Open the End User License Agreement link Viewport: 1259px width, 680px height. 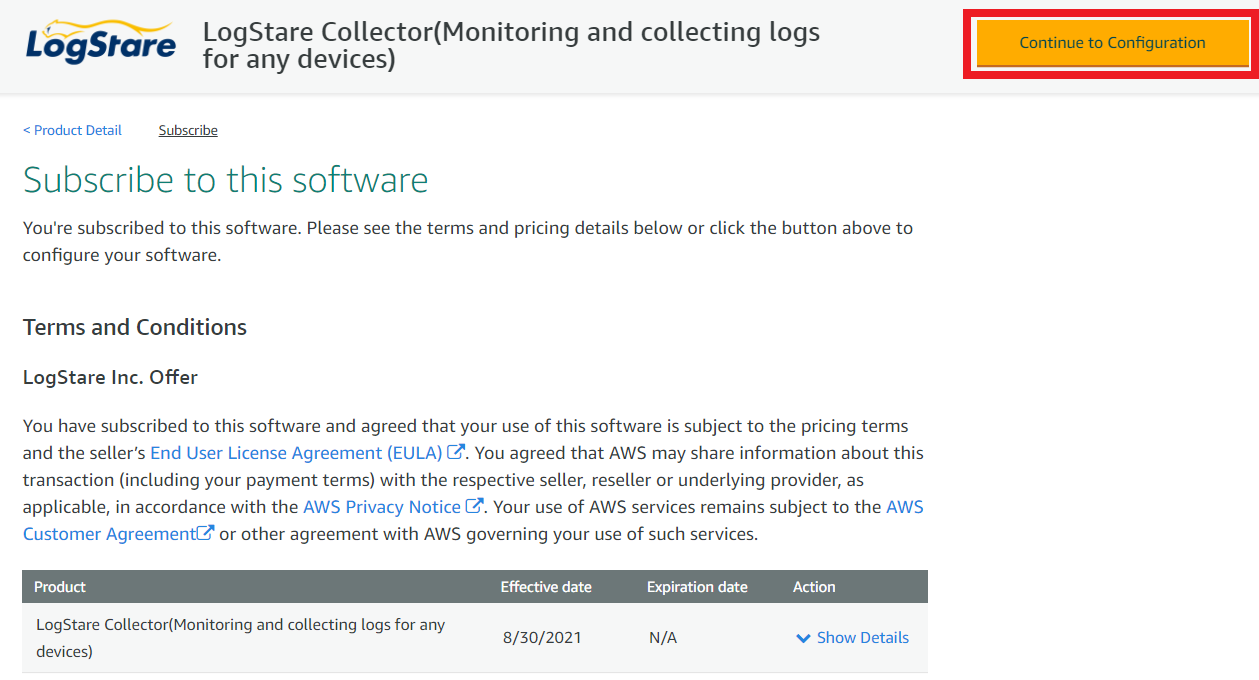pos(296,453)
